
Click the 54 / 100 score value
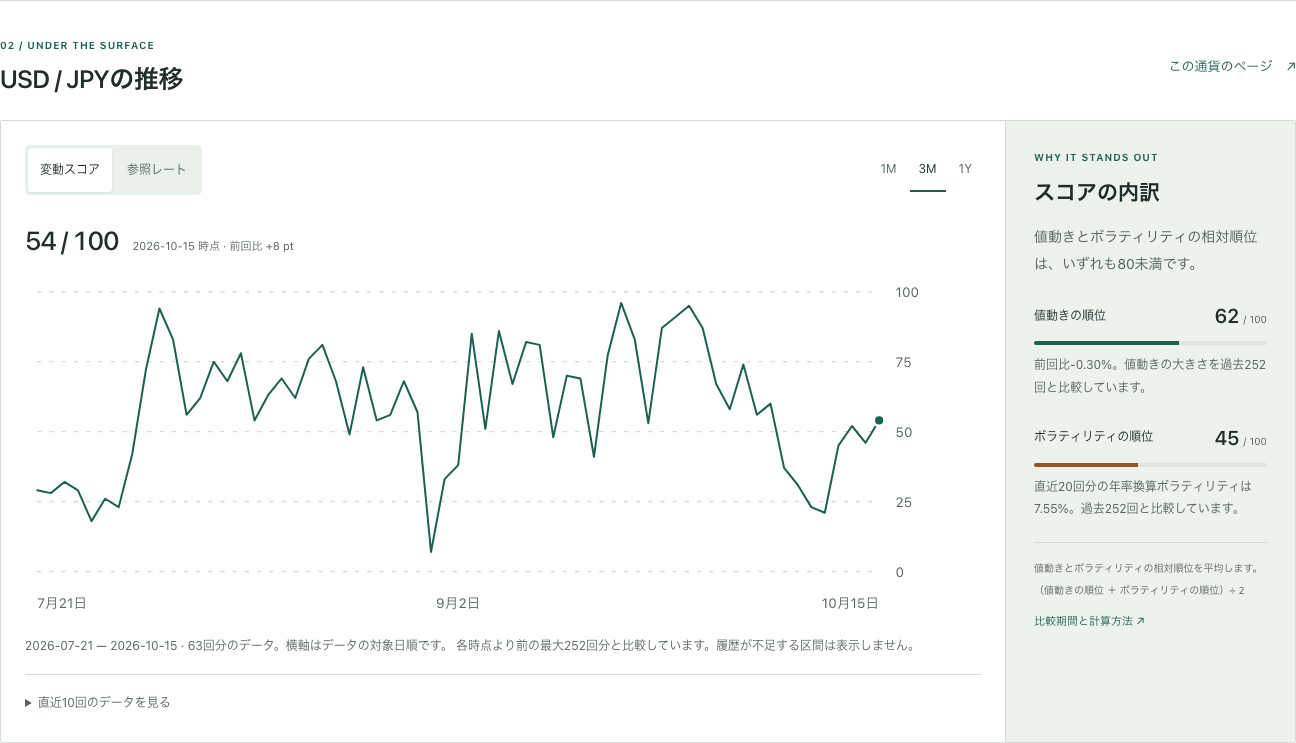72,242
